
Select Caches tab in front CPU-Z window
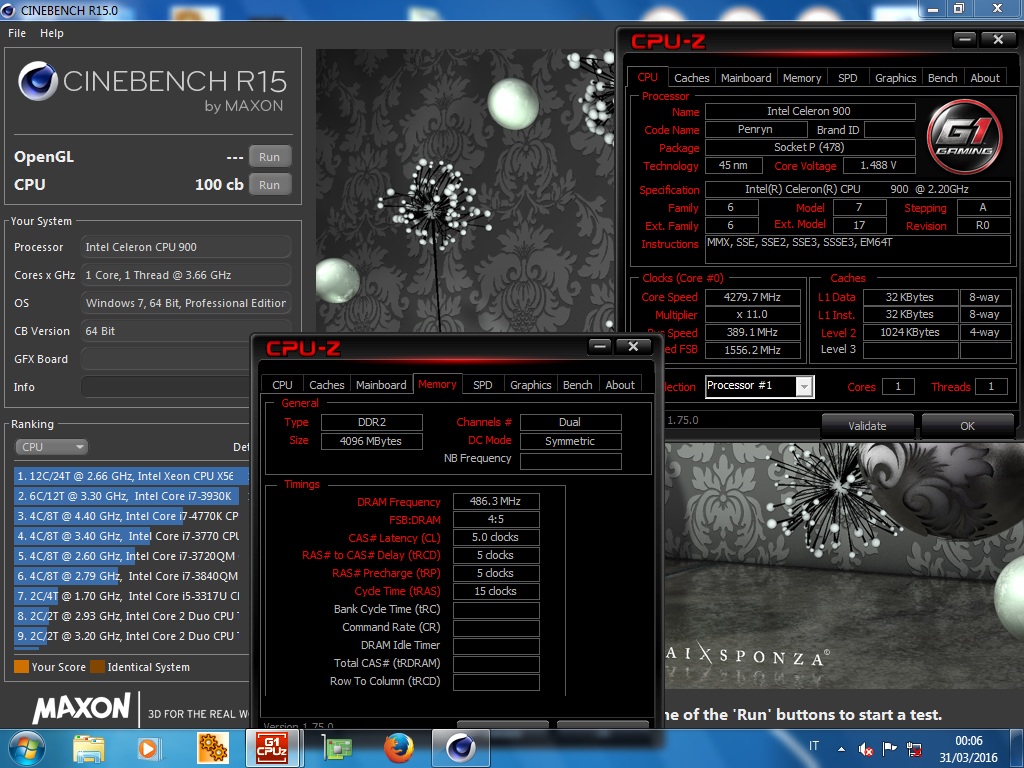[x=327, y=385]
